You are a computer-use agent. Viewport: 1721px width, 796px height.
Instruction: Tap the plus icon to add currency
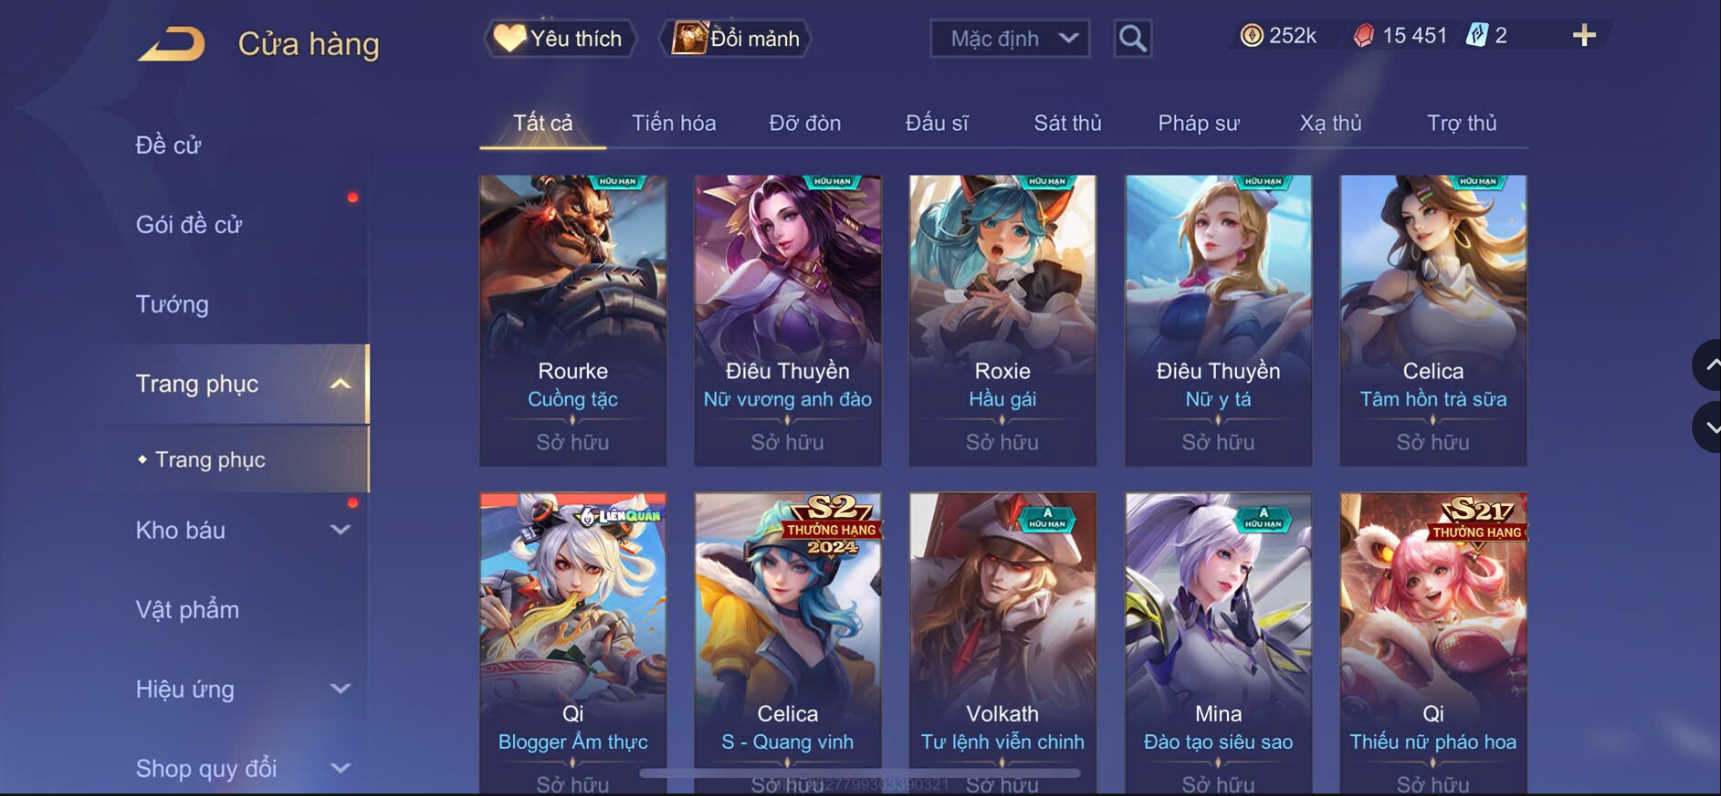1584,36
